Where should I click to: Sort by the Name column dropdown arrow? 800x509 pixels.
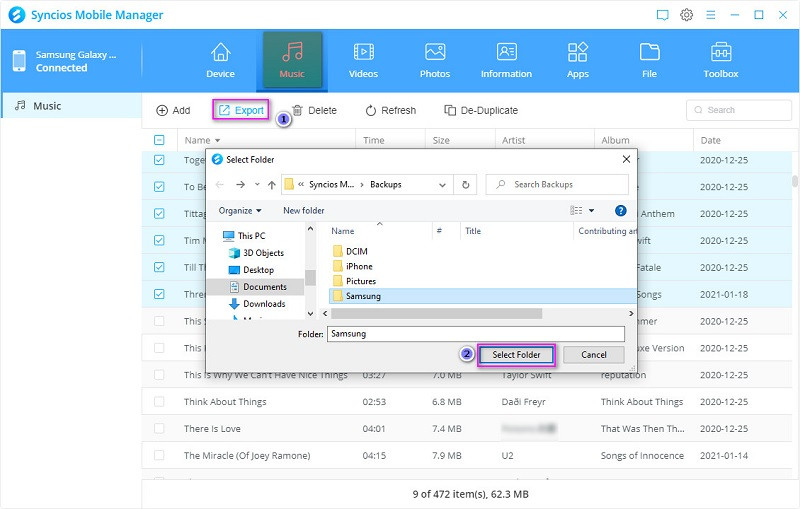click(218, 140)
